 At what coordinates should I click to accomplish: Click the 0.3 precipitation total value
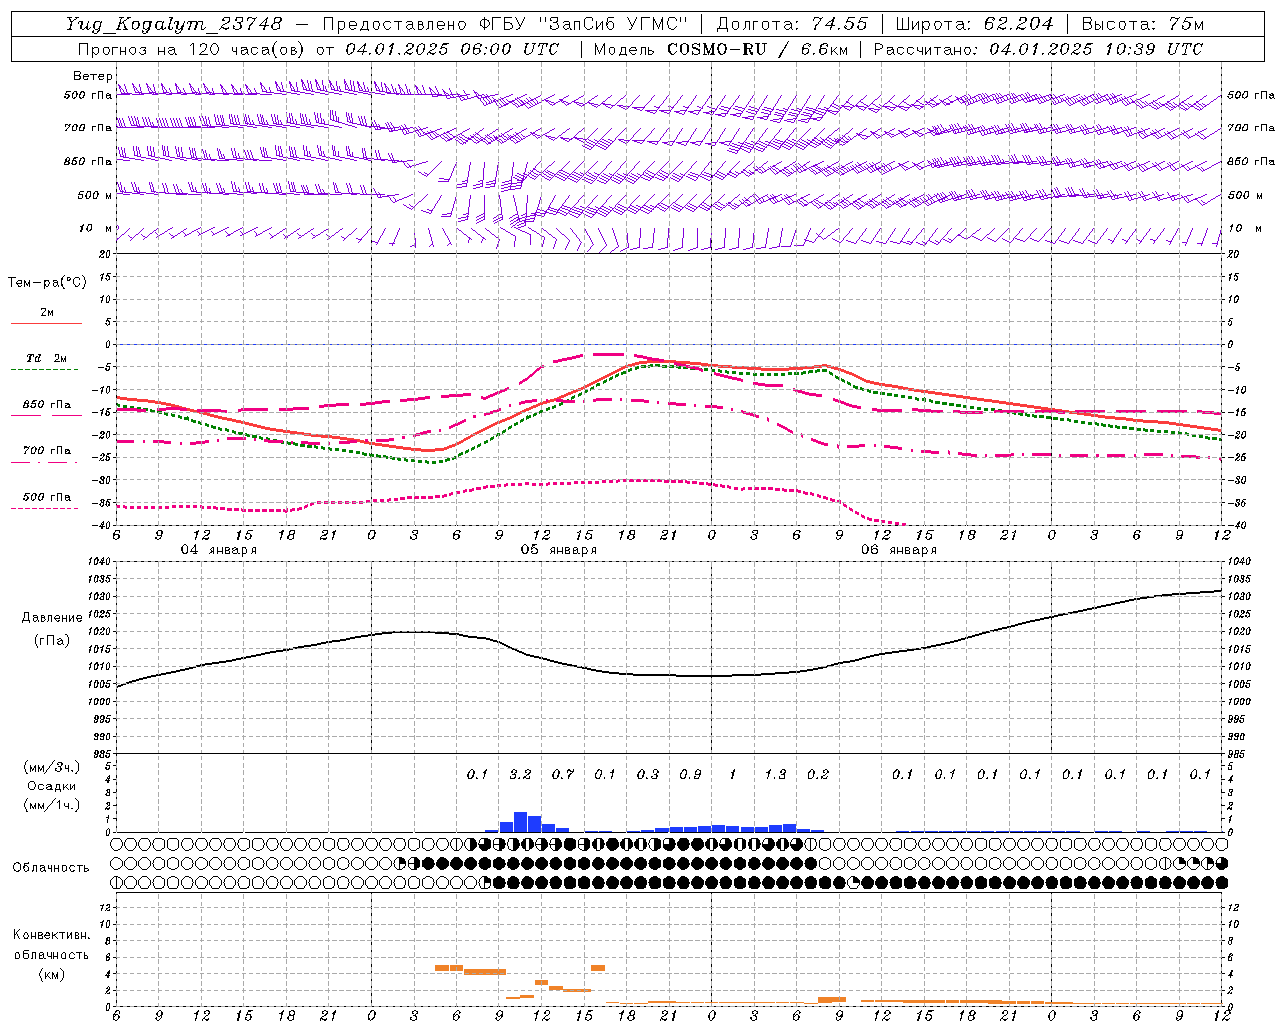point(648,774)
